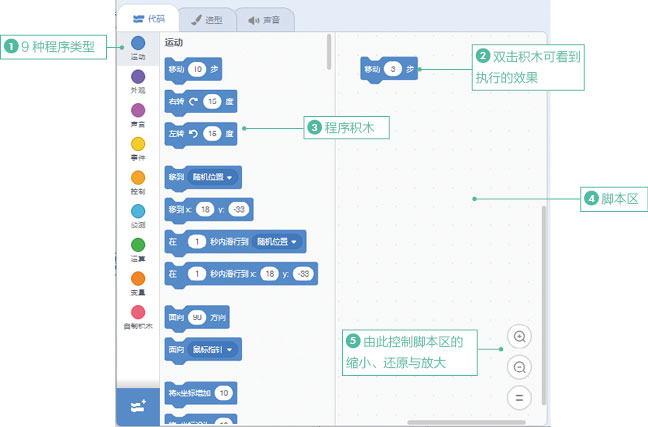
Task: Select the purple 声音 sound category circle
Action: coord(138,110)
